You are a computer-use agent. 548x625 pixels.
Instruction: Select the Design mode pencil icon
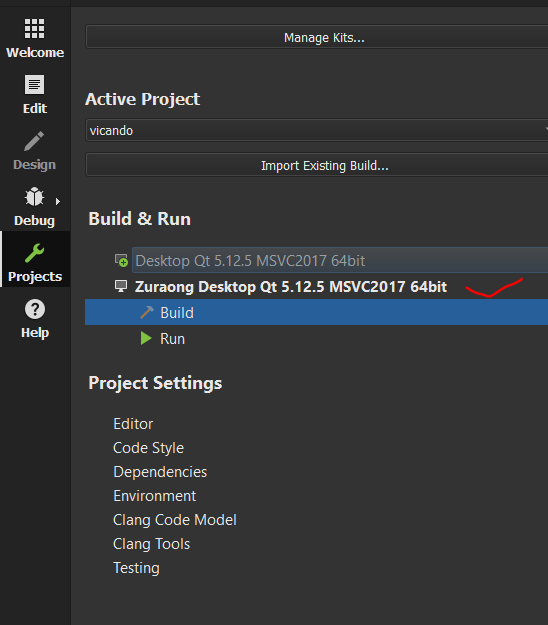pos(34,141)
